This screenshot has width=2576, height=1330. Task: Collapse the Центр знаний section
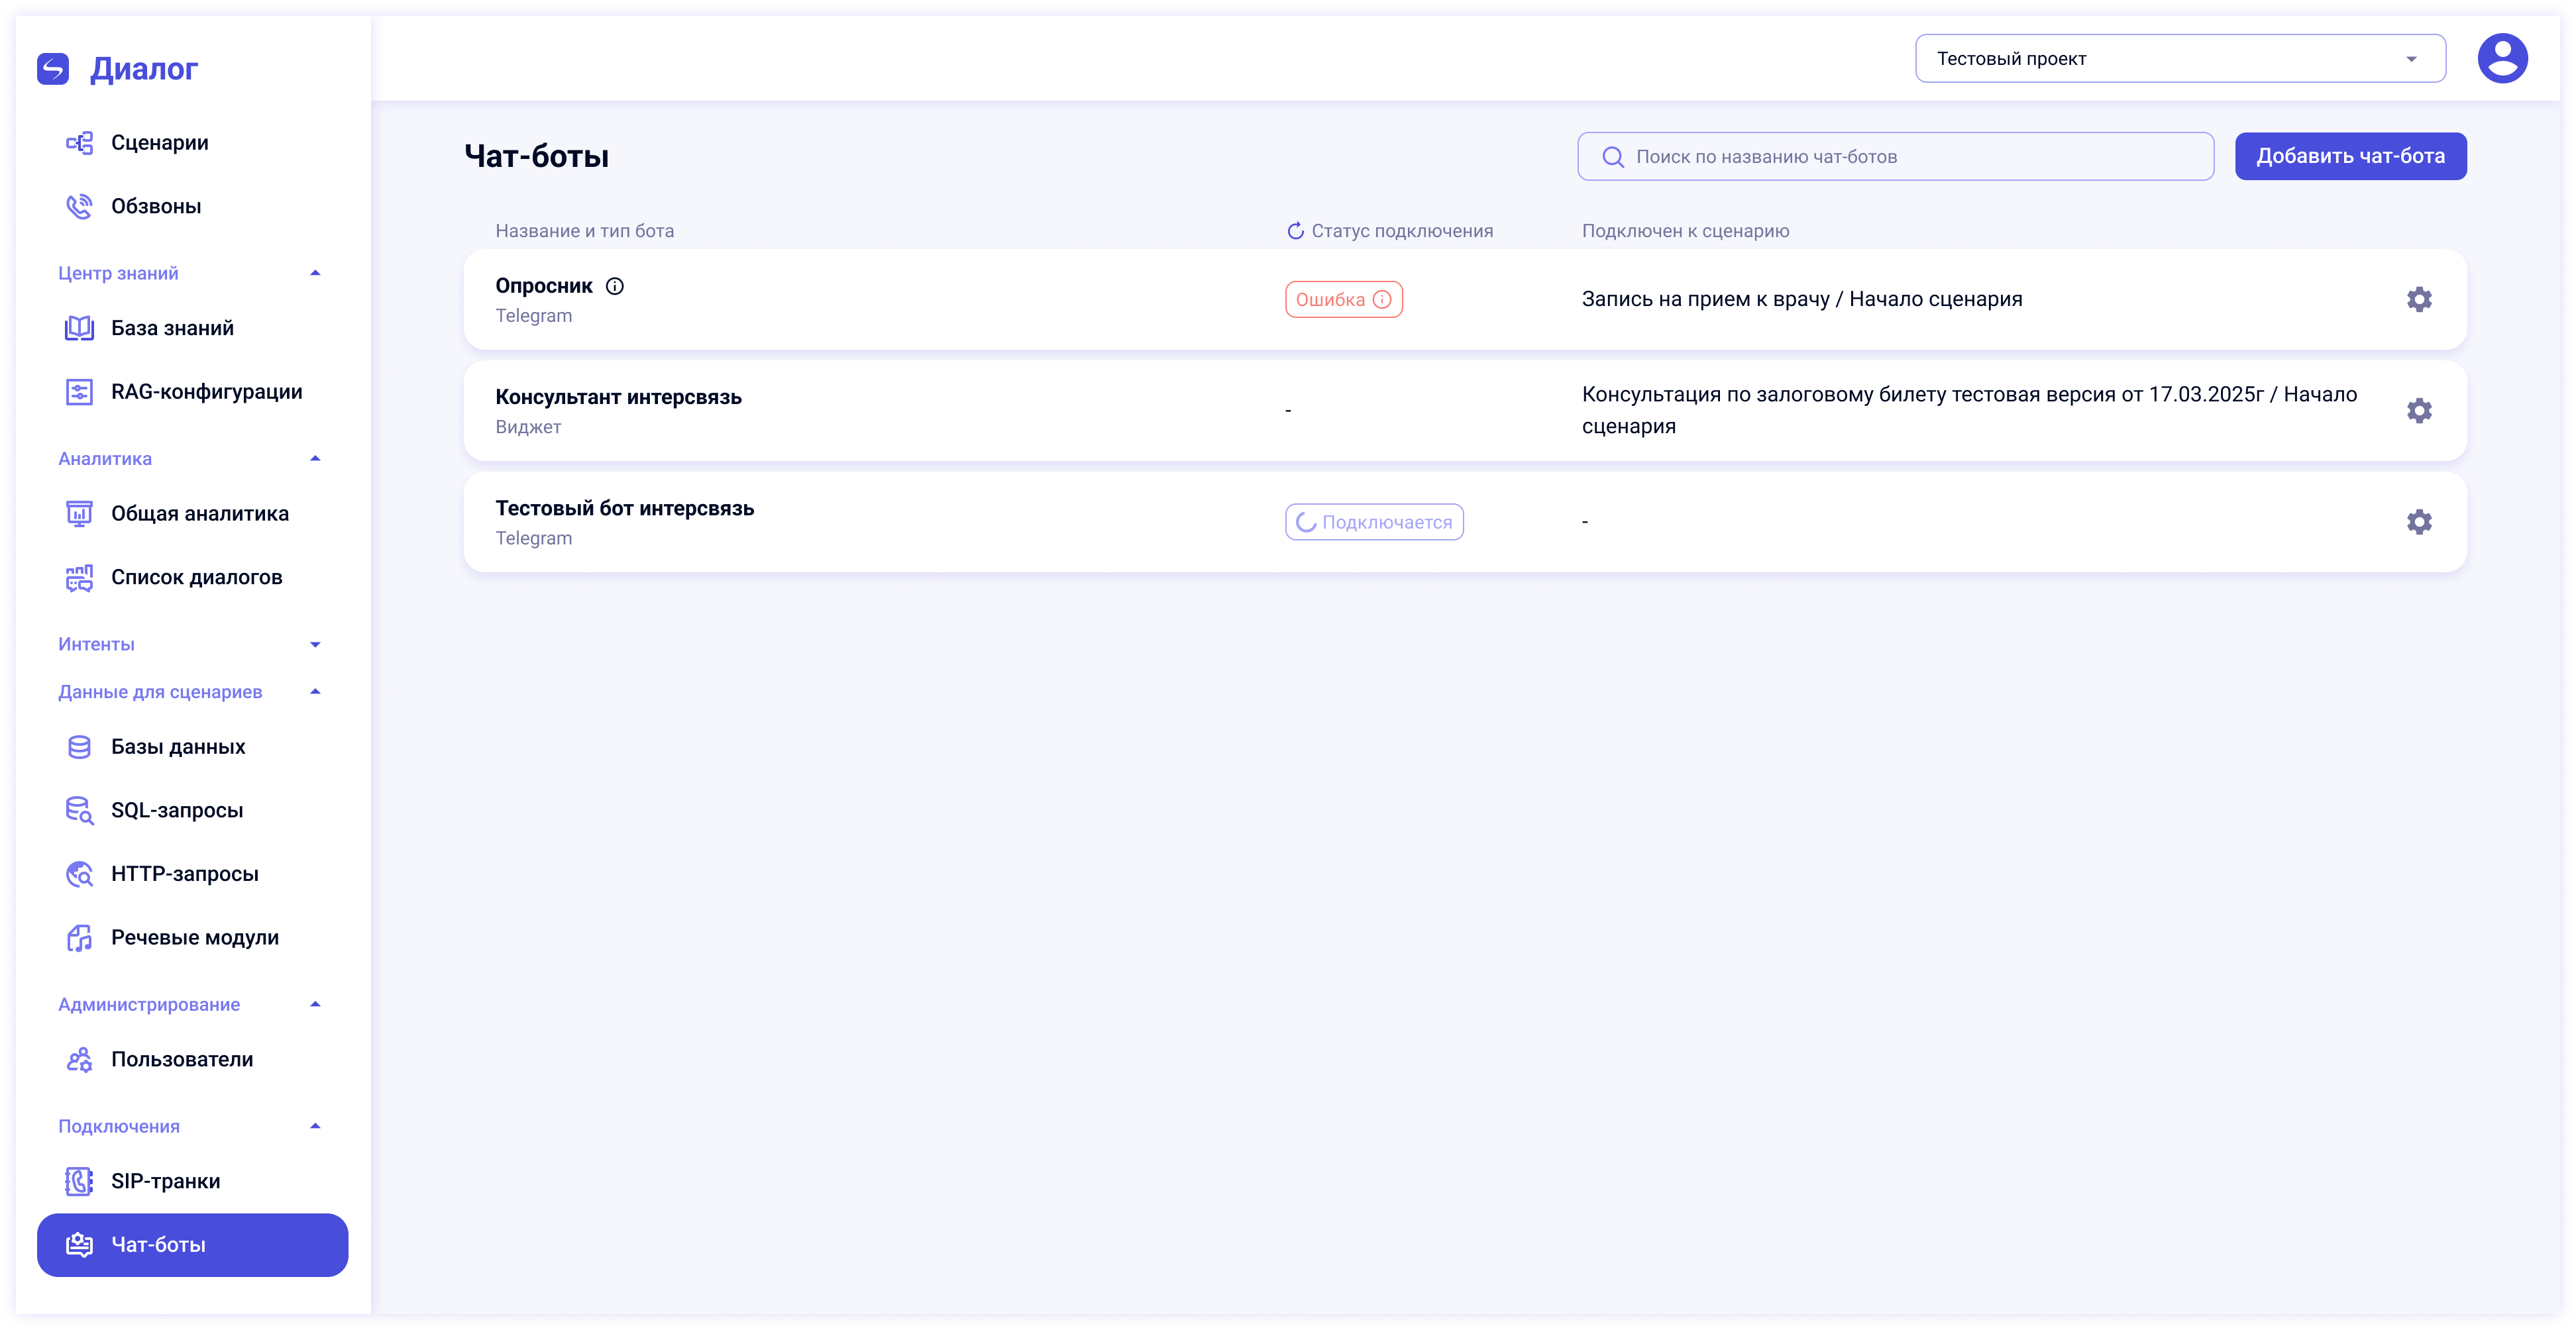click(315, 273)
